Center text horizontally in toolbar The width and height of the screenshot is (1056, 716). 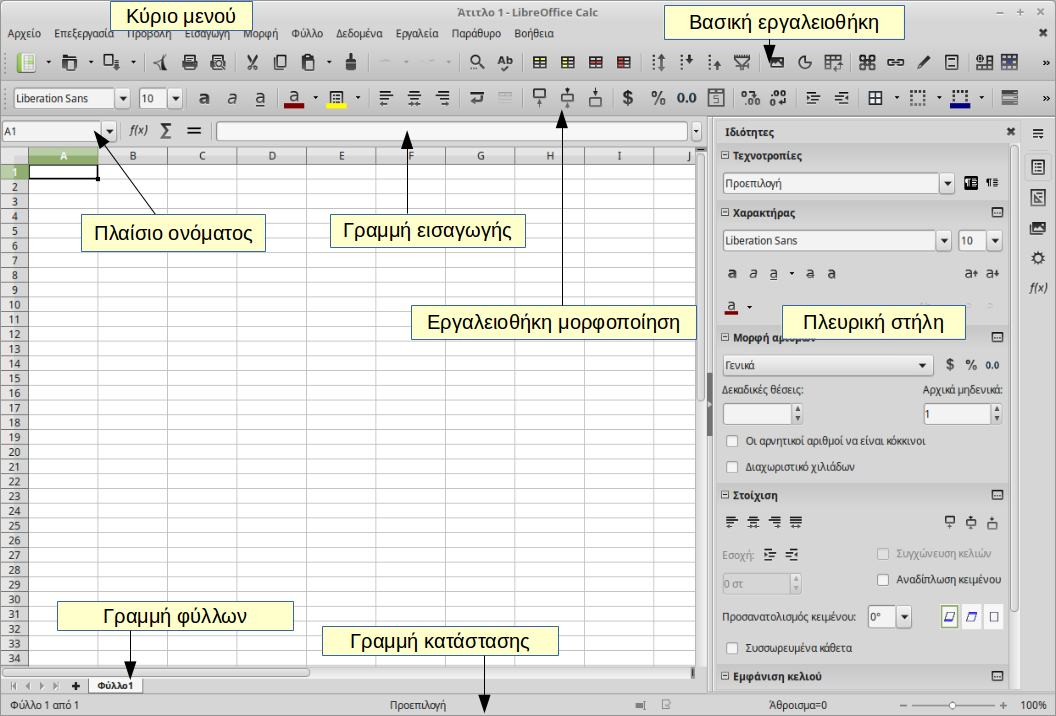click(414, 98)
